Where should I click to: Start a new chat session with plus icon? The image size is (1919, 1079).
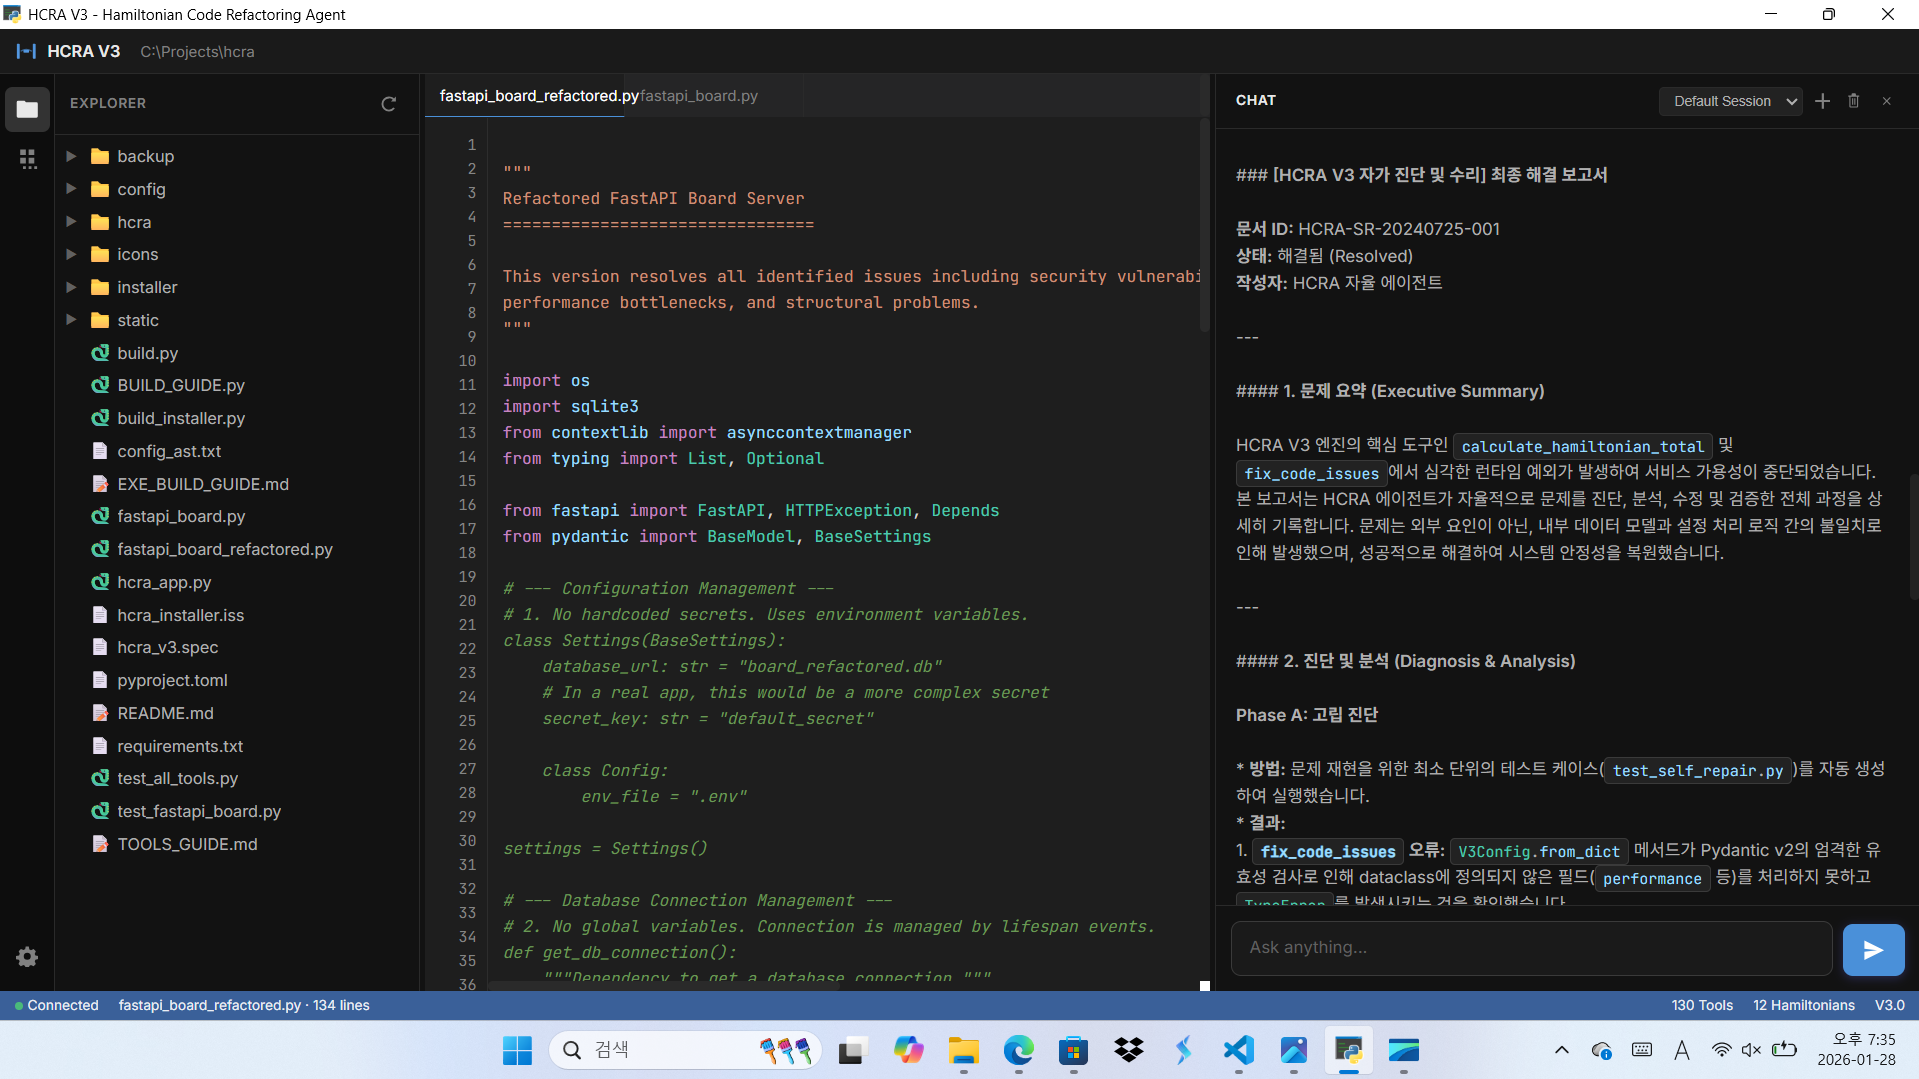click(1822, 101)
